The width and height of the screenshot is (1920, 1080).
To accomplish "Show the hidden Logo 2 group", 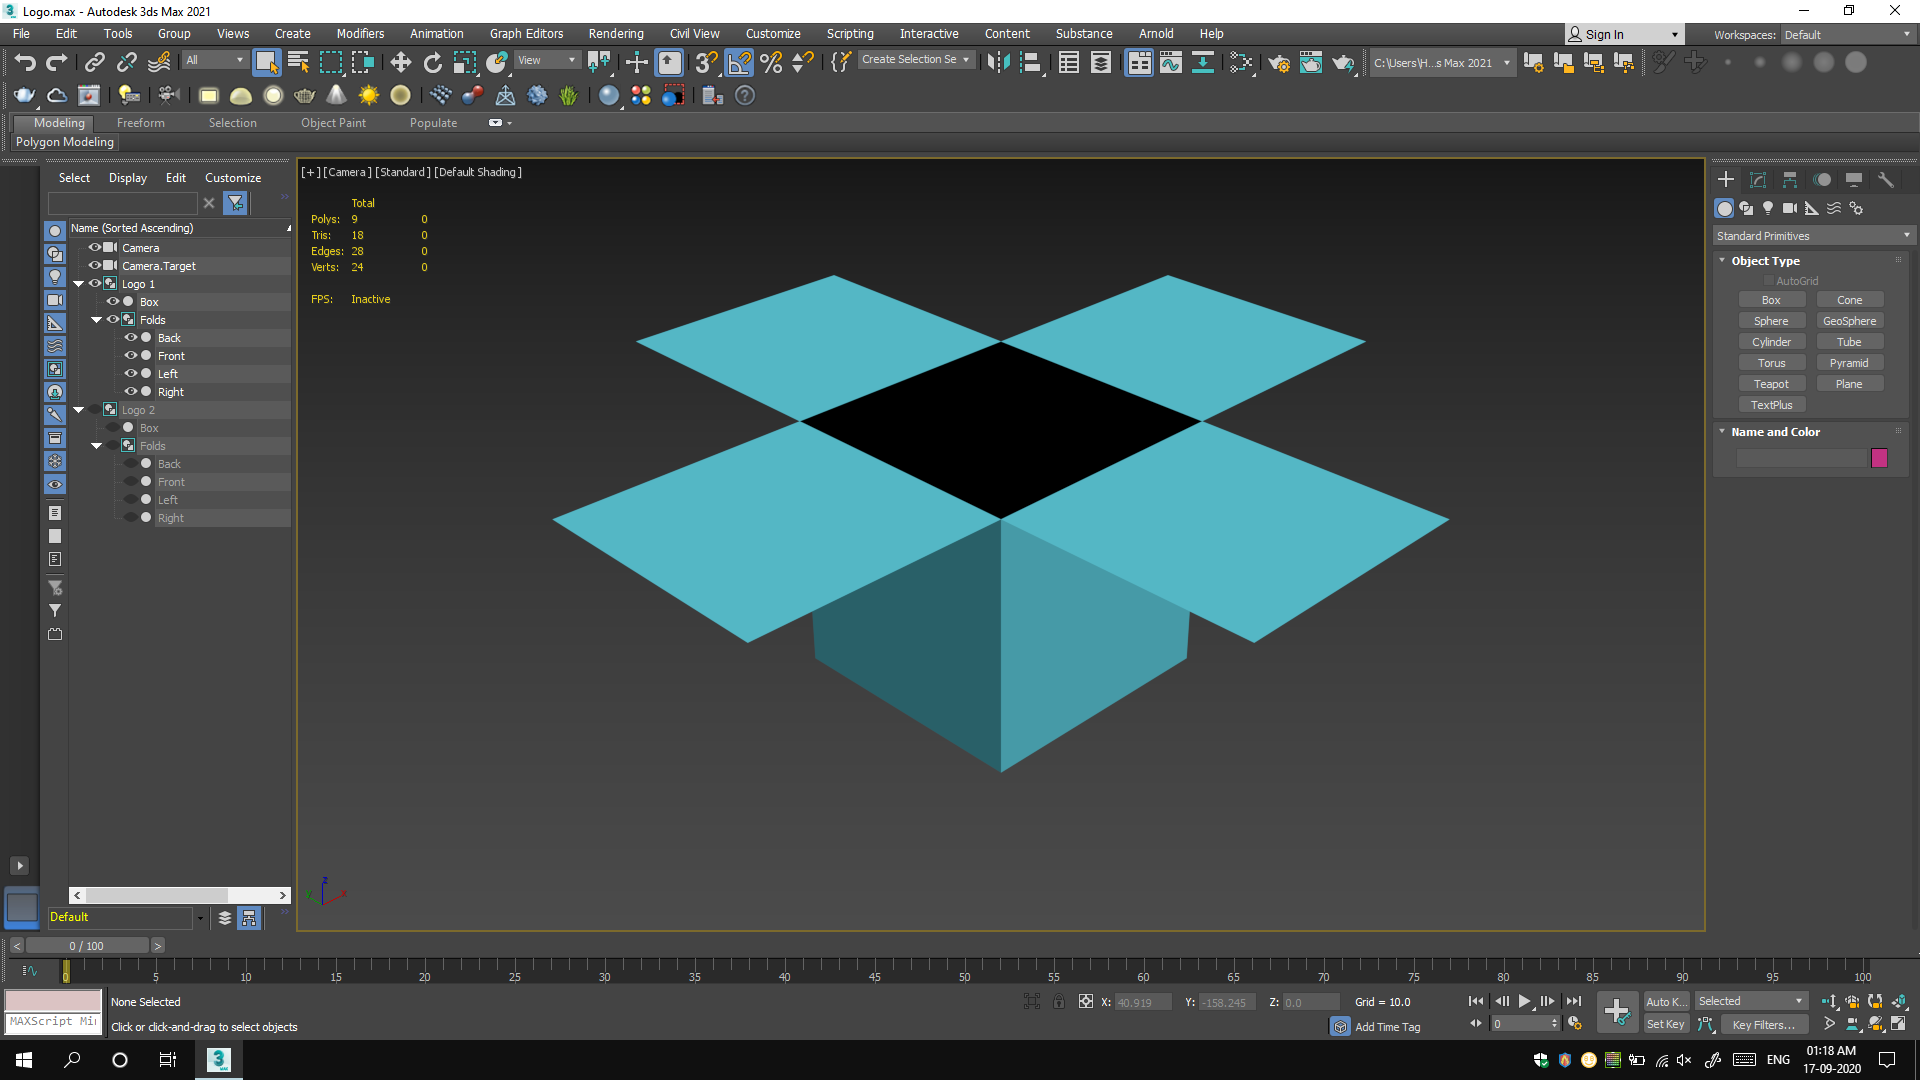I will (94, 410).
